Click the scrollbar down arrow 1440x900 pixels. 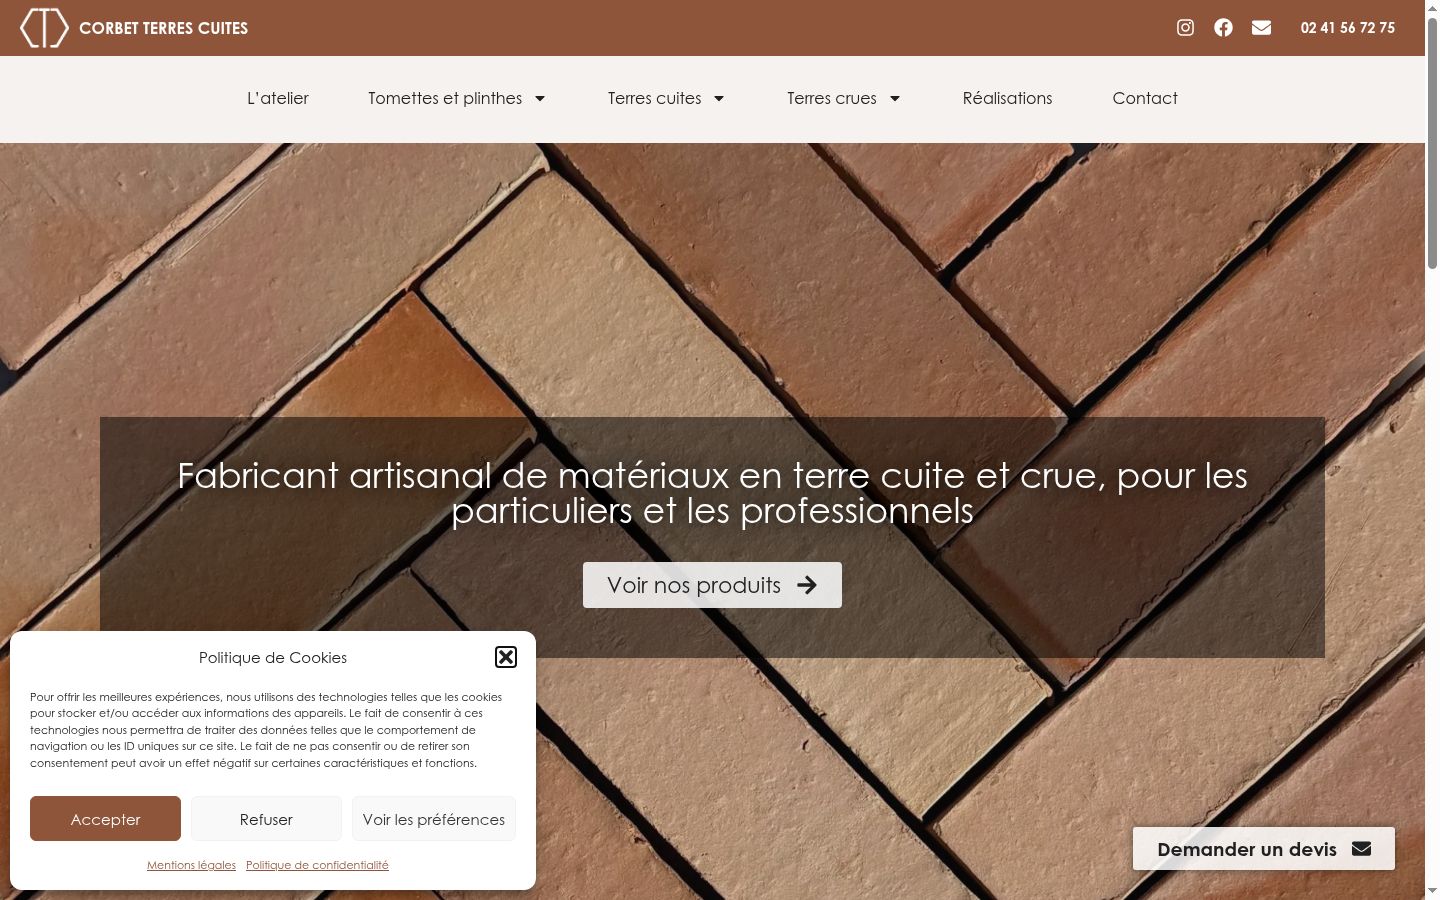tap(1432, 891)
